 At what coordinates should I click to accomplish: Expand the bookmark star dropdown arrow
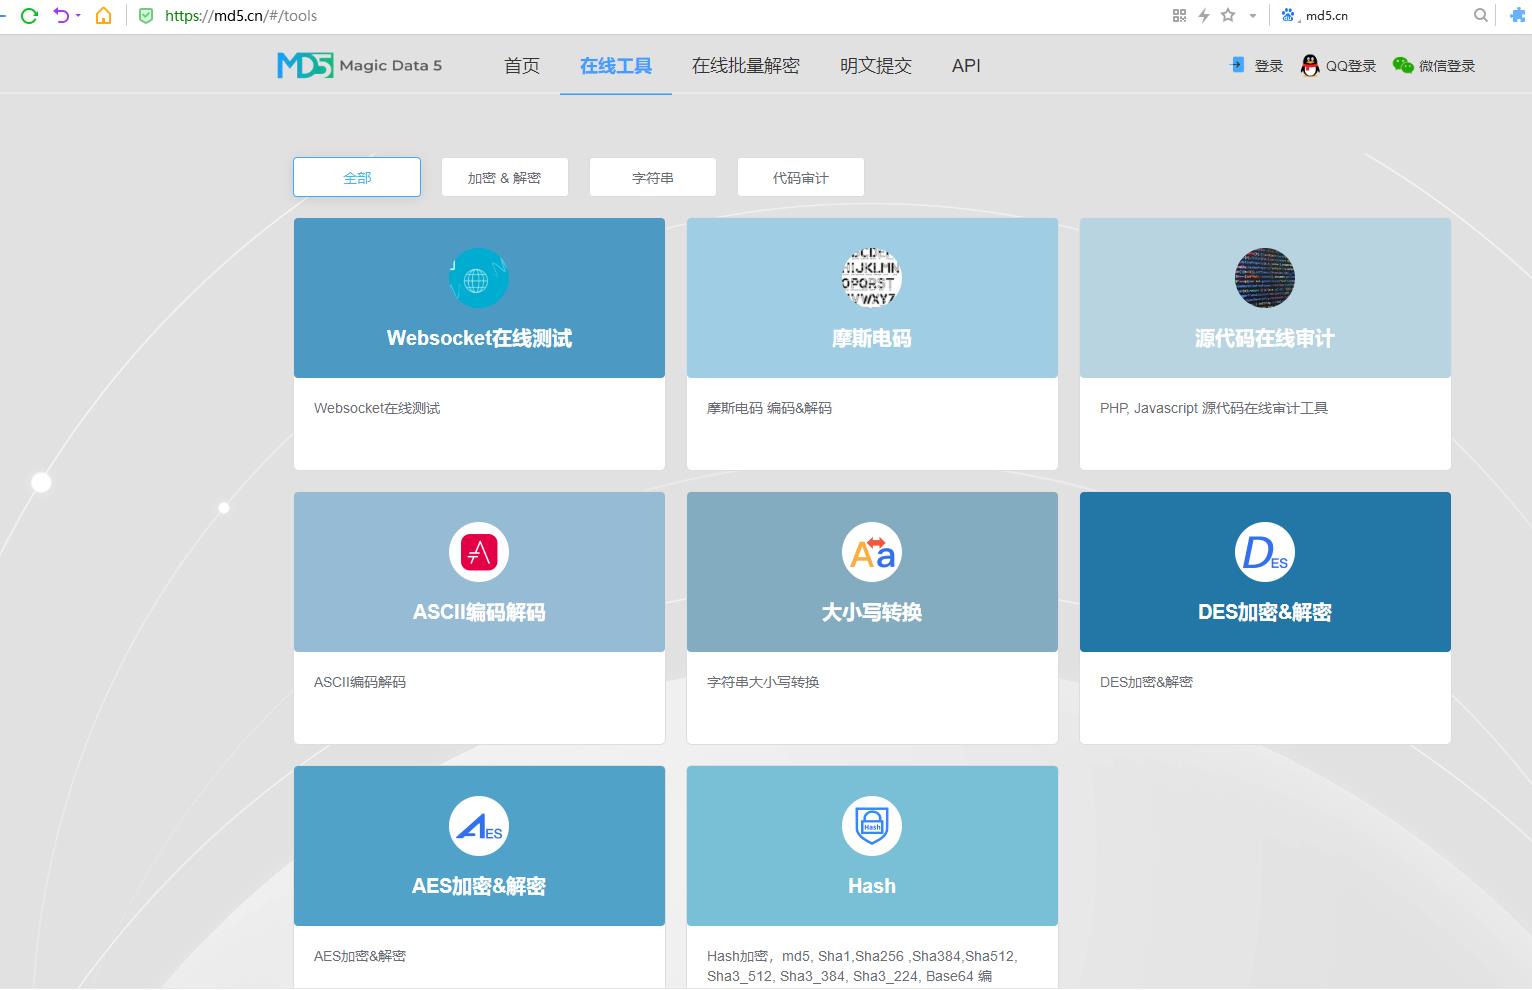(x=1252, y=16)
